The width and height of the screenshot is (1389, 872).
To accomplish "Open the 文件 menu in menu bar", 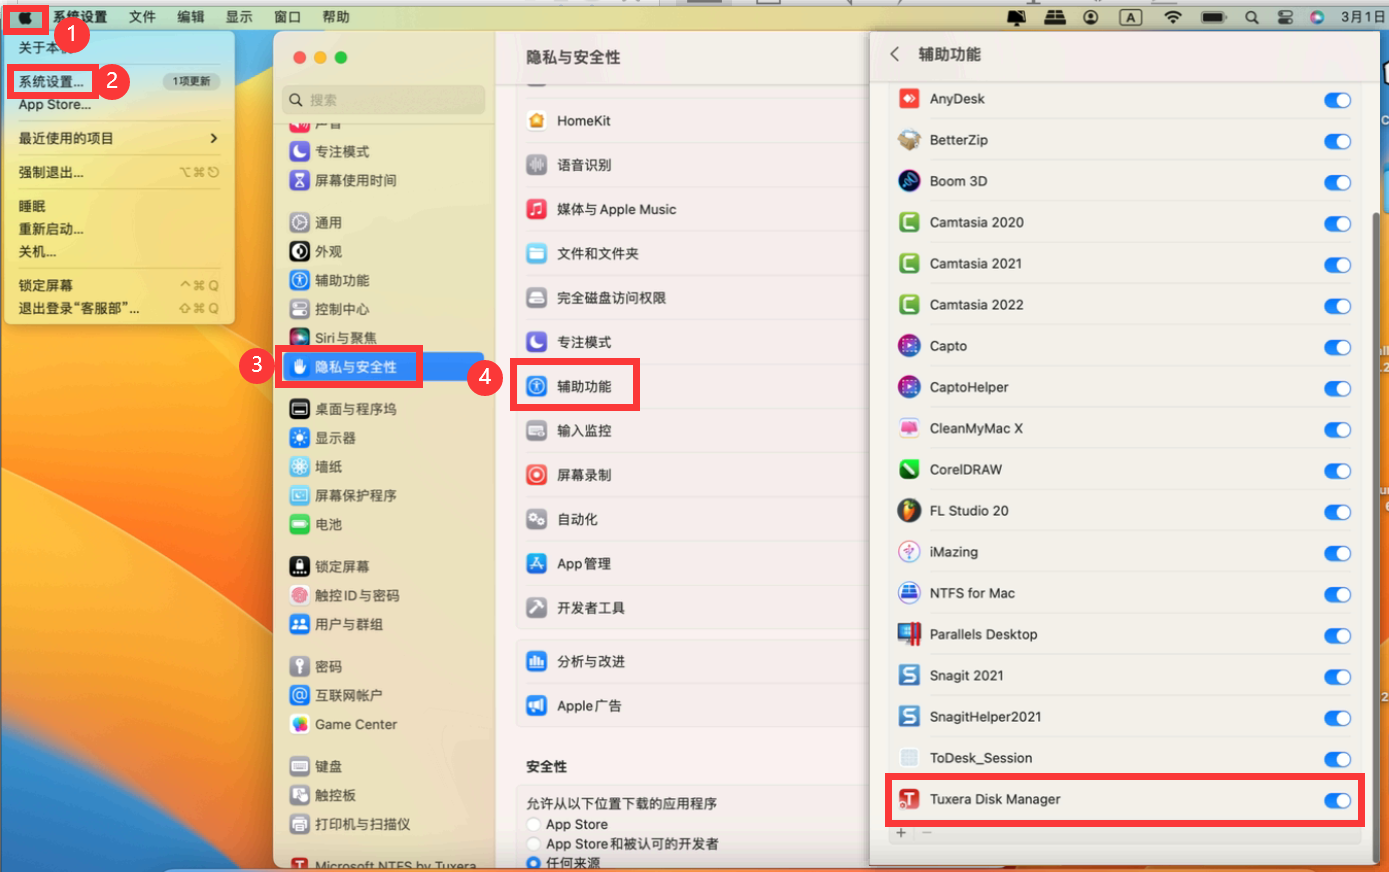I will [x=143, y=17].
